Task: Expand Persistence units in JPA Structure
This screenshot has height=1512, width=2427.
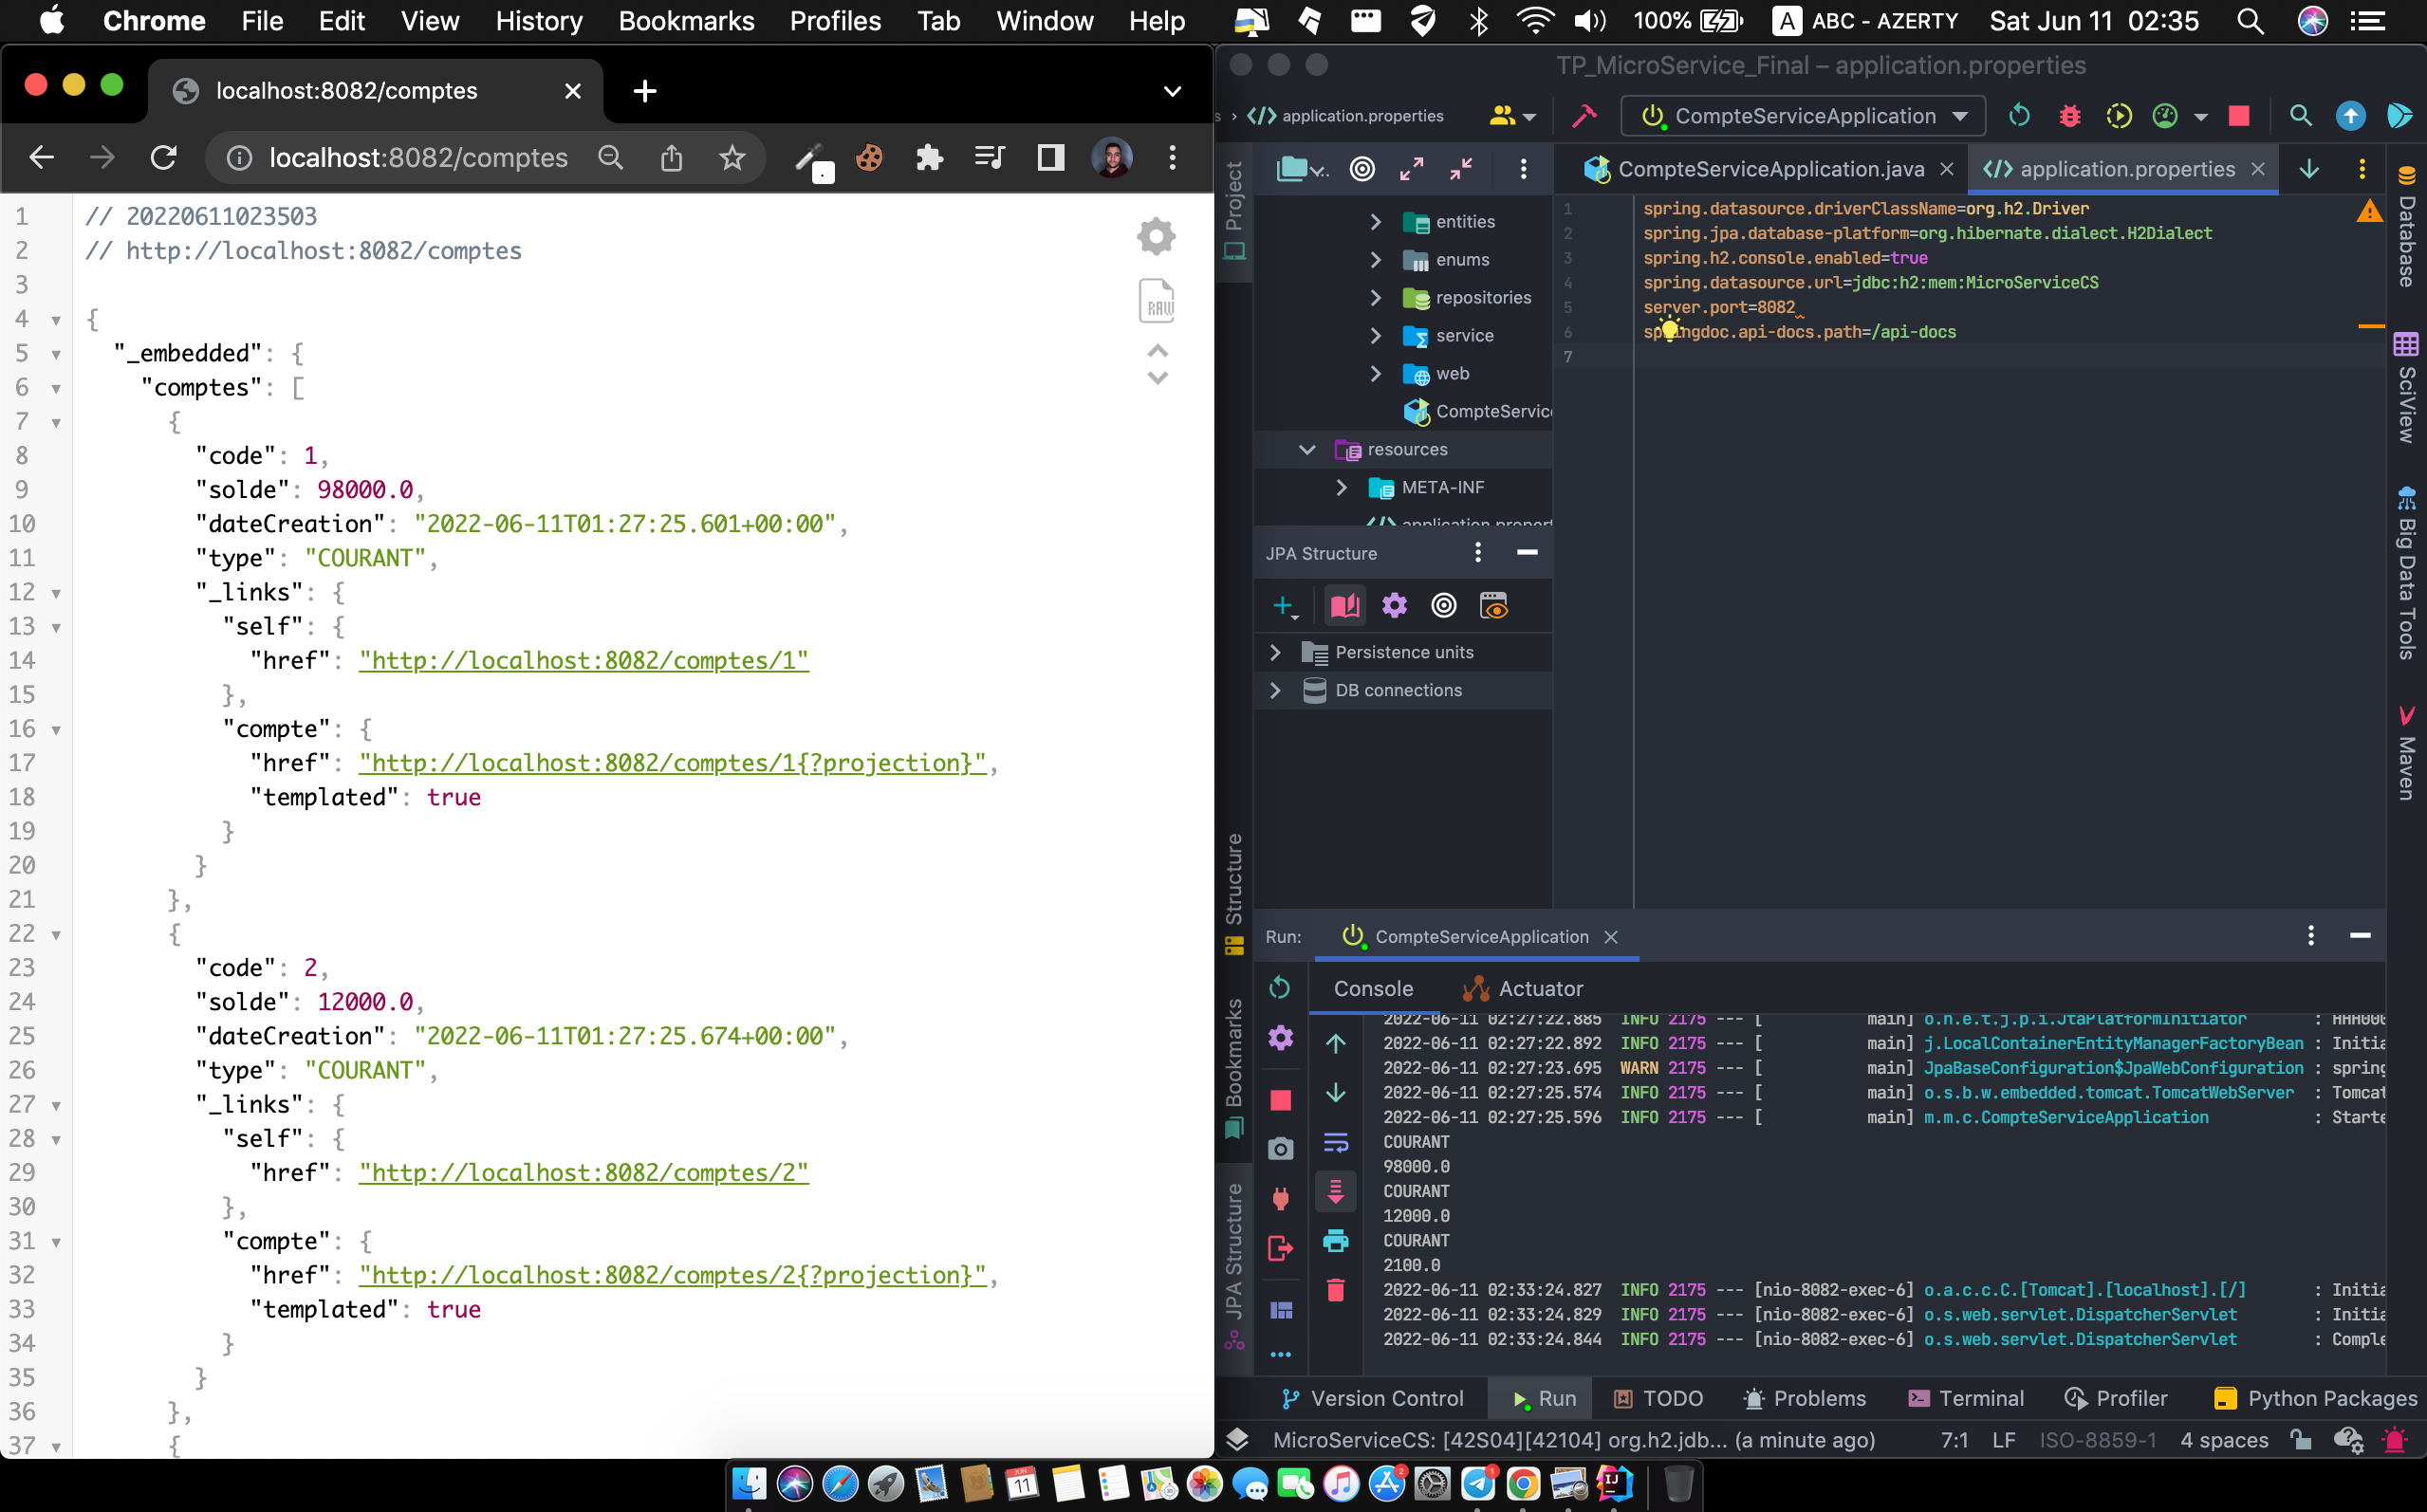Action: click(1275, 652)
